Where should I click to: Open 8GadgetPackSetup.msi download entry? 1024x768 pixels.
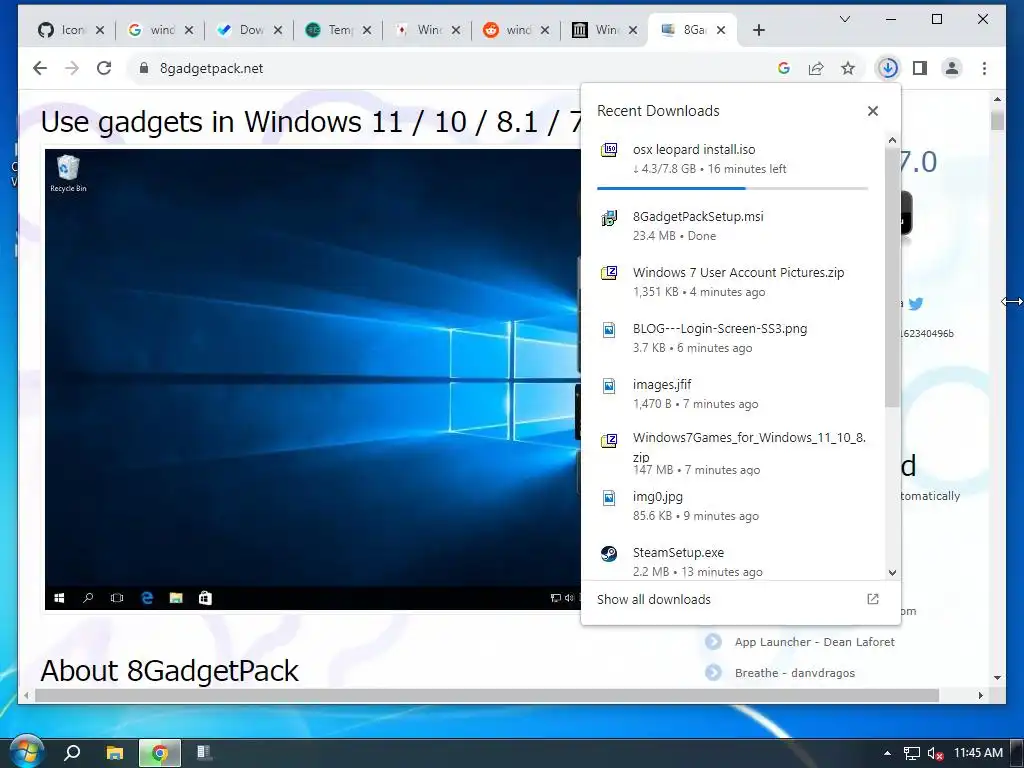point(733,225)
